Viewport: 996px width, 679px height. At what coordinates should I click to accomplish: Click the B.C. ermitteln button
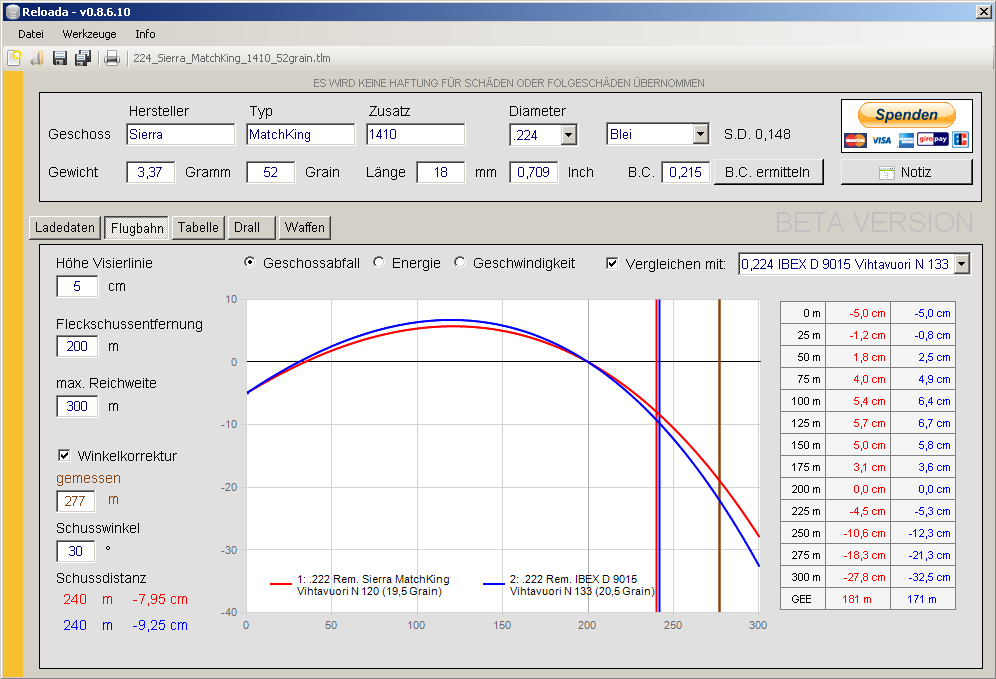[768, 172]
